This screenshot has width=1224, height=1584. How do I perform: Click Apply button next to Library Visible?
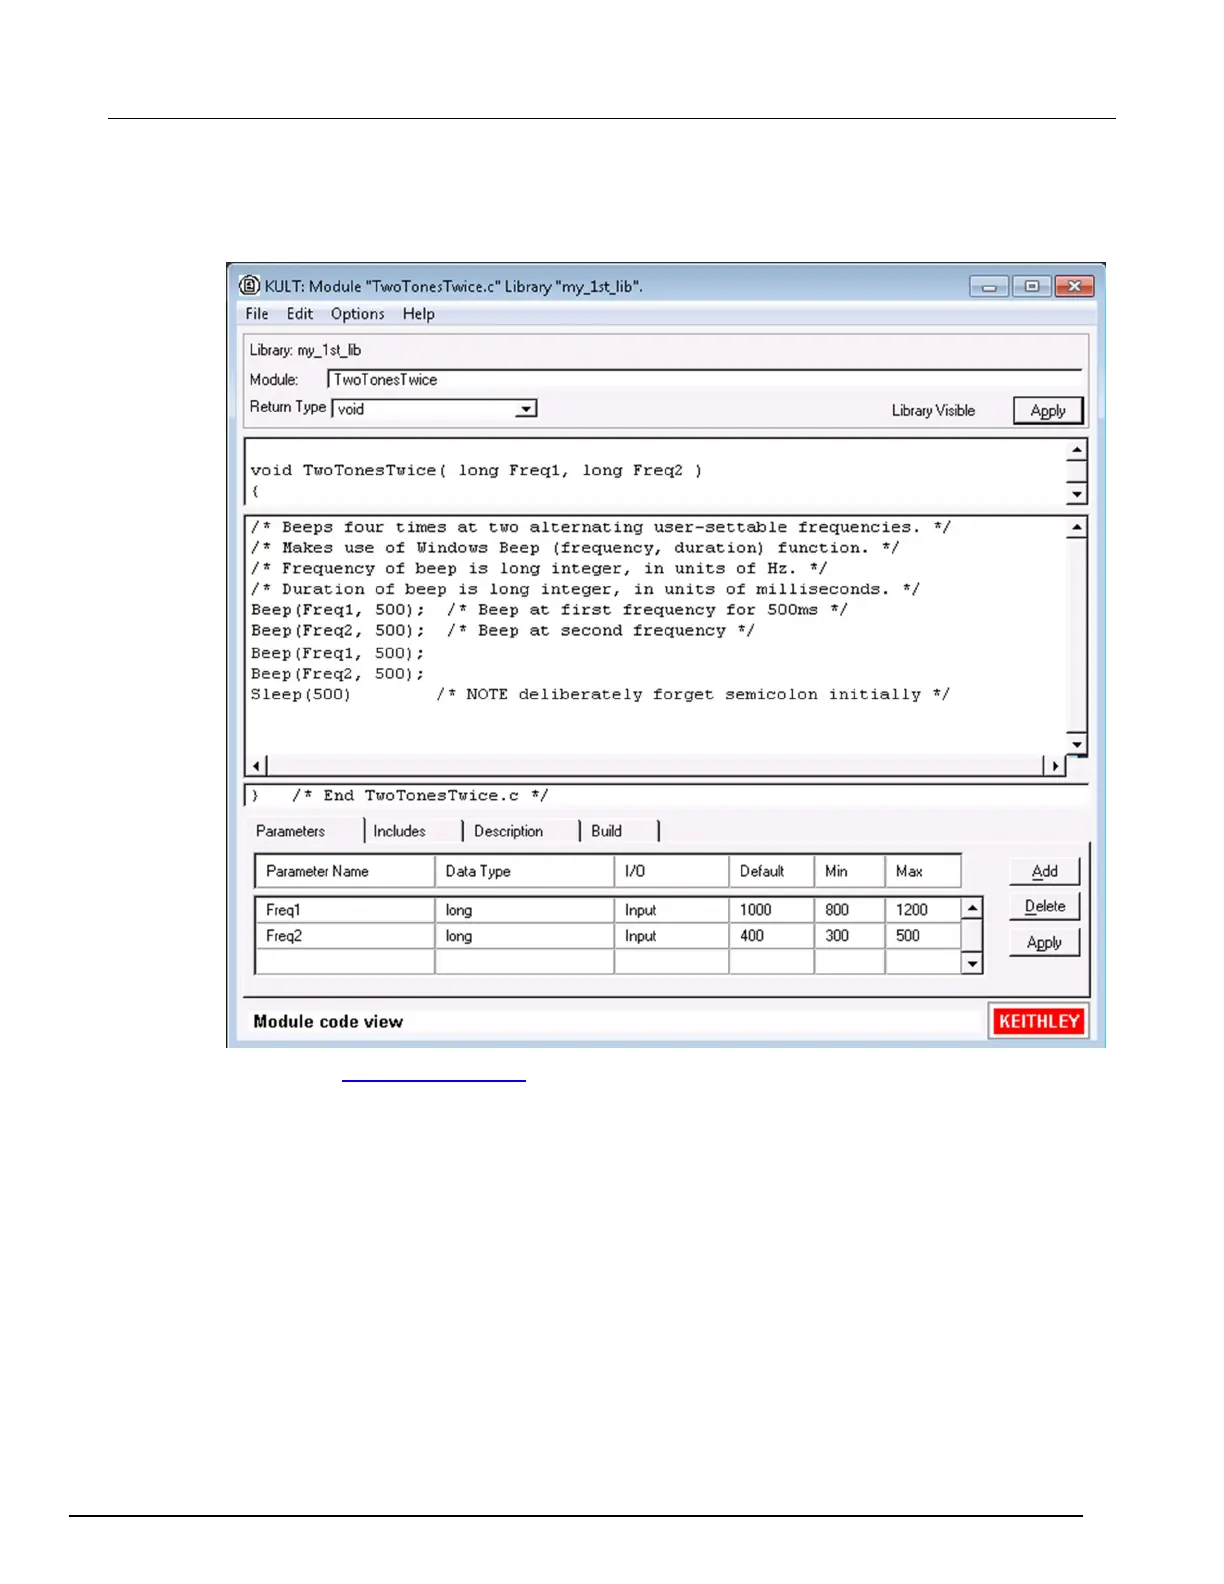tap(1048, 411)
